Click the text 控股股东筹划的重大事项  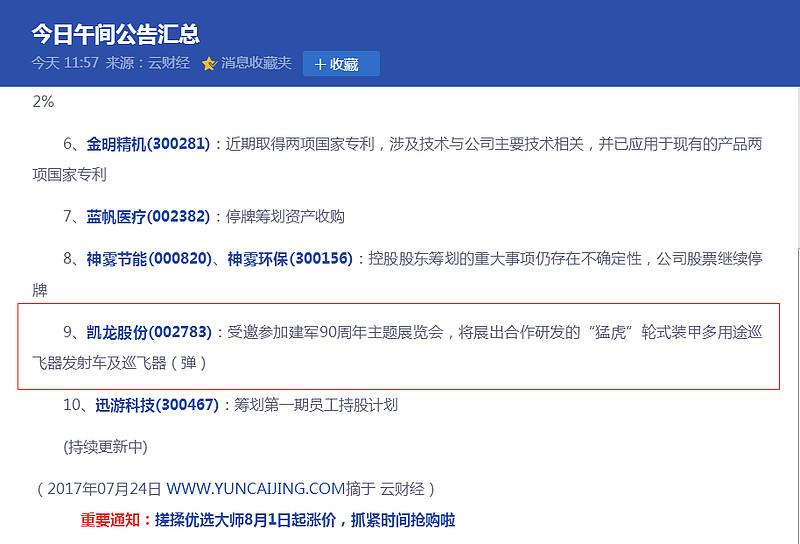tap(451, 259)
